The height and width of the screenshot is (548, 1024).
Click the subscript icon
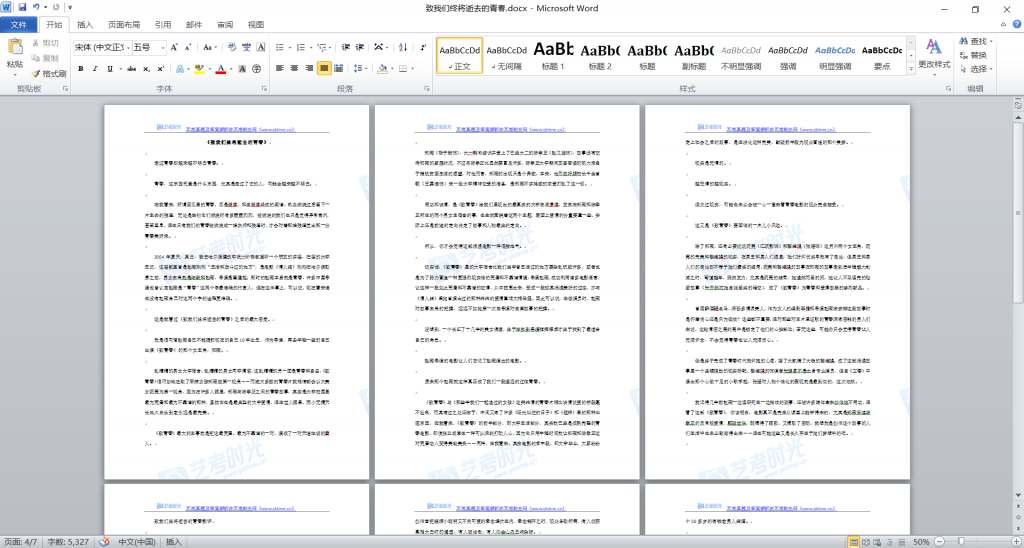point(144,69)
